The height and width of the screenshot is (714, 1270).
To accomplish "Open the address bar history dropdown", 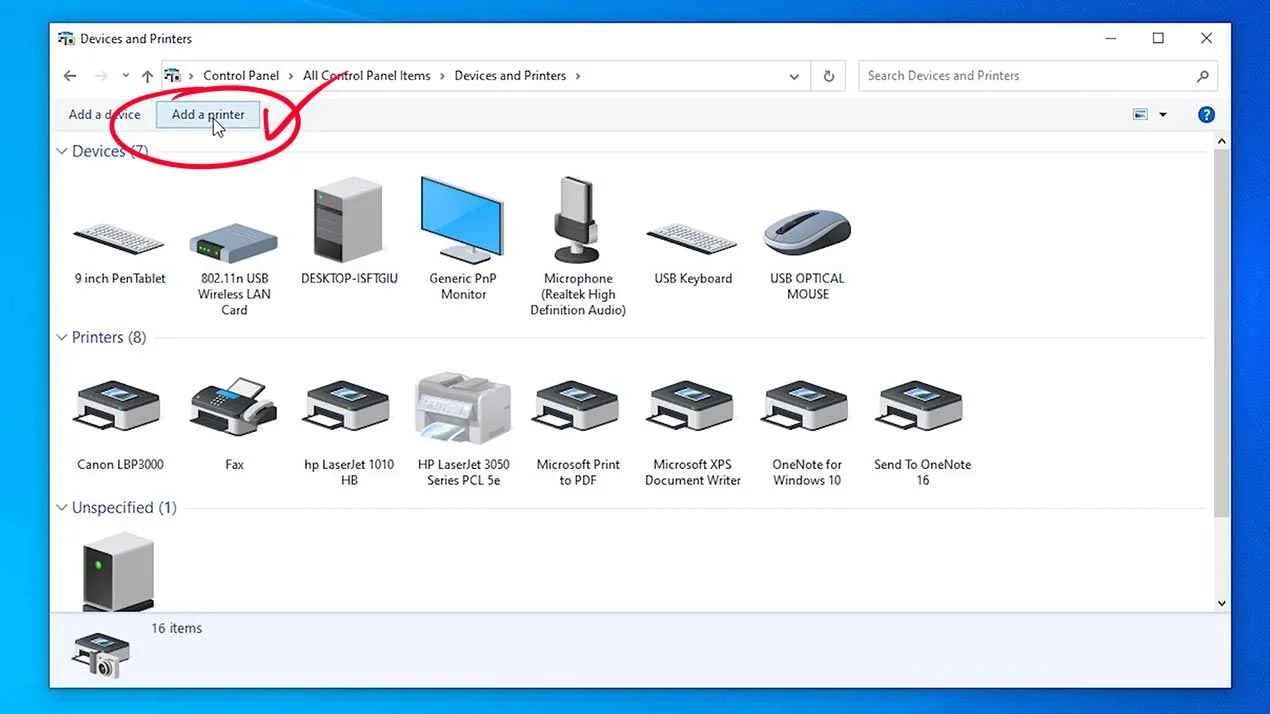I will (794, 76).
